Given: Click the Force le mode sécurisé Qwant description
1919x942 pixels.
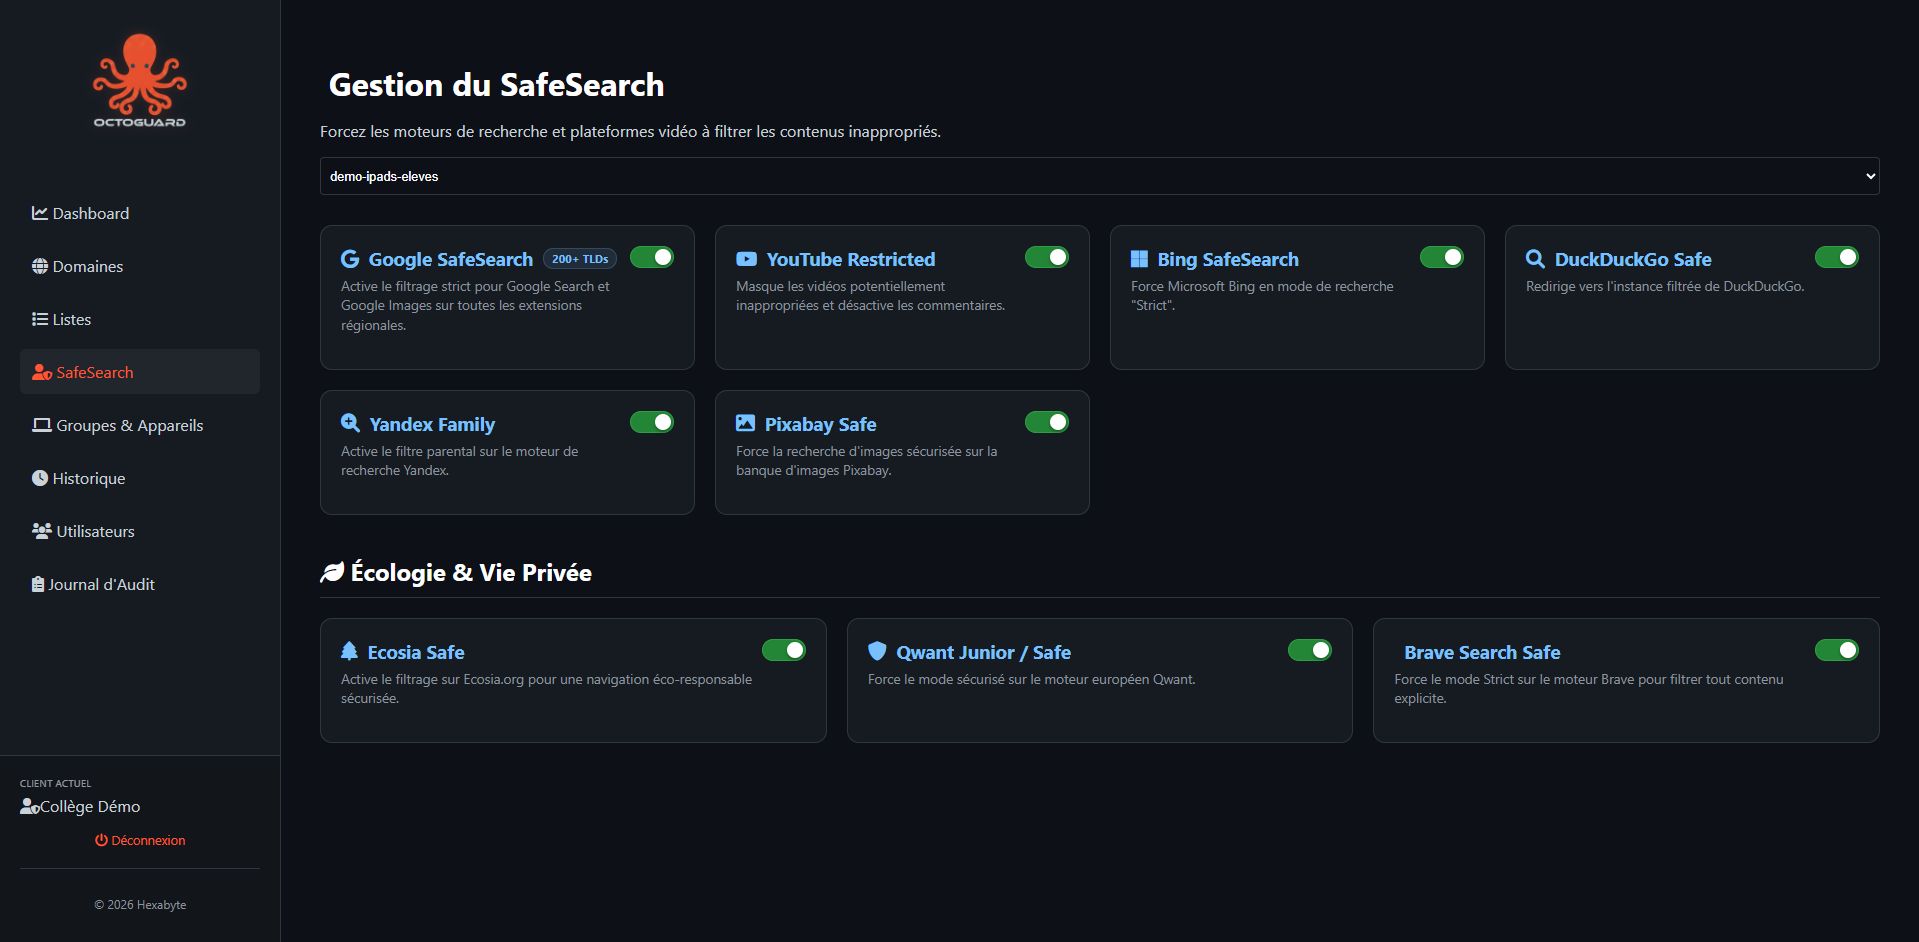Looking at the screenshot, I should (1031, 679).
